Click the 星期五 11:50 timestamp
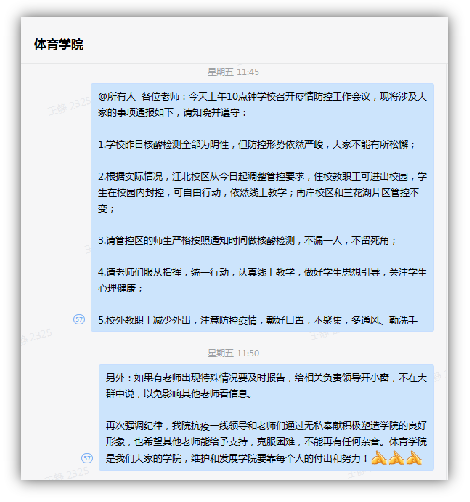The height and width of the screenshot is (502, 470). 233,353
